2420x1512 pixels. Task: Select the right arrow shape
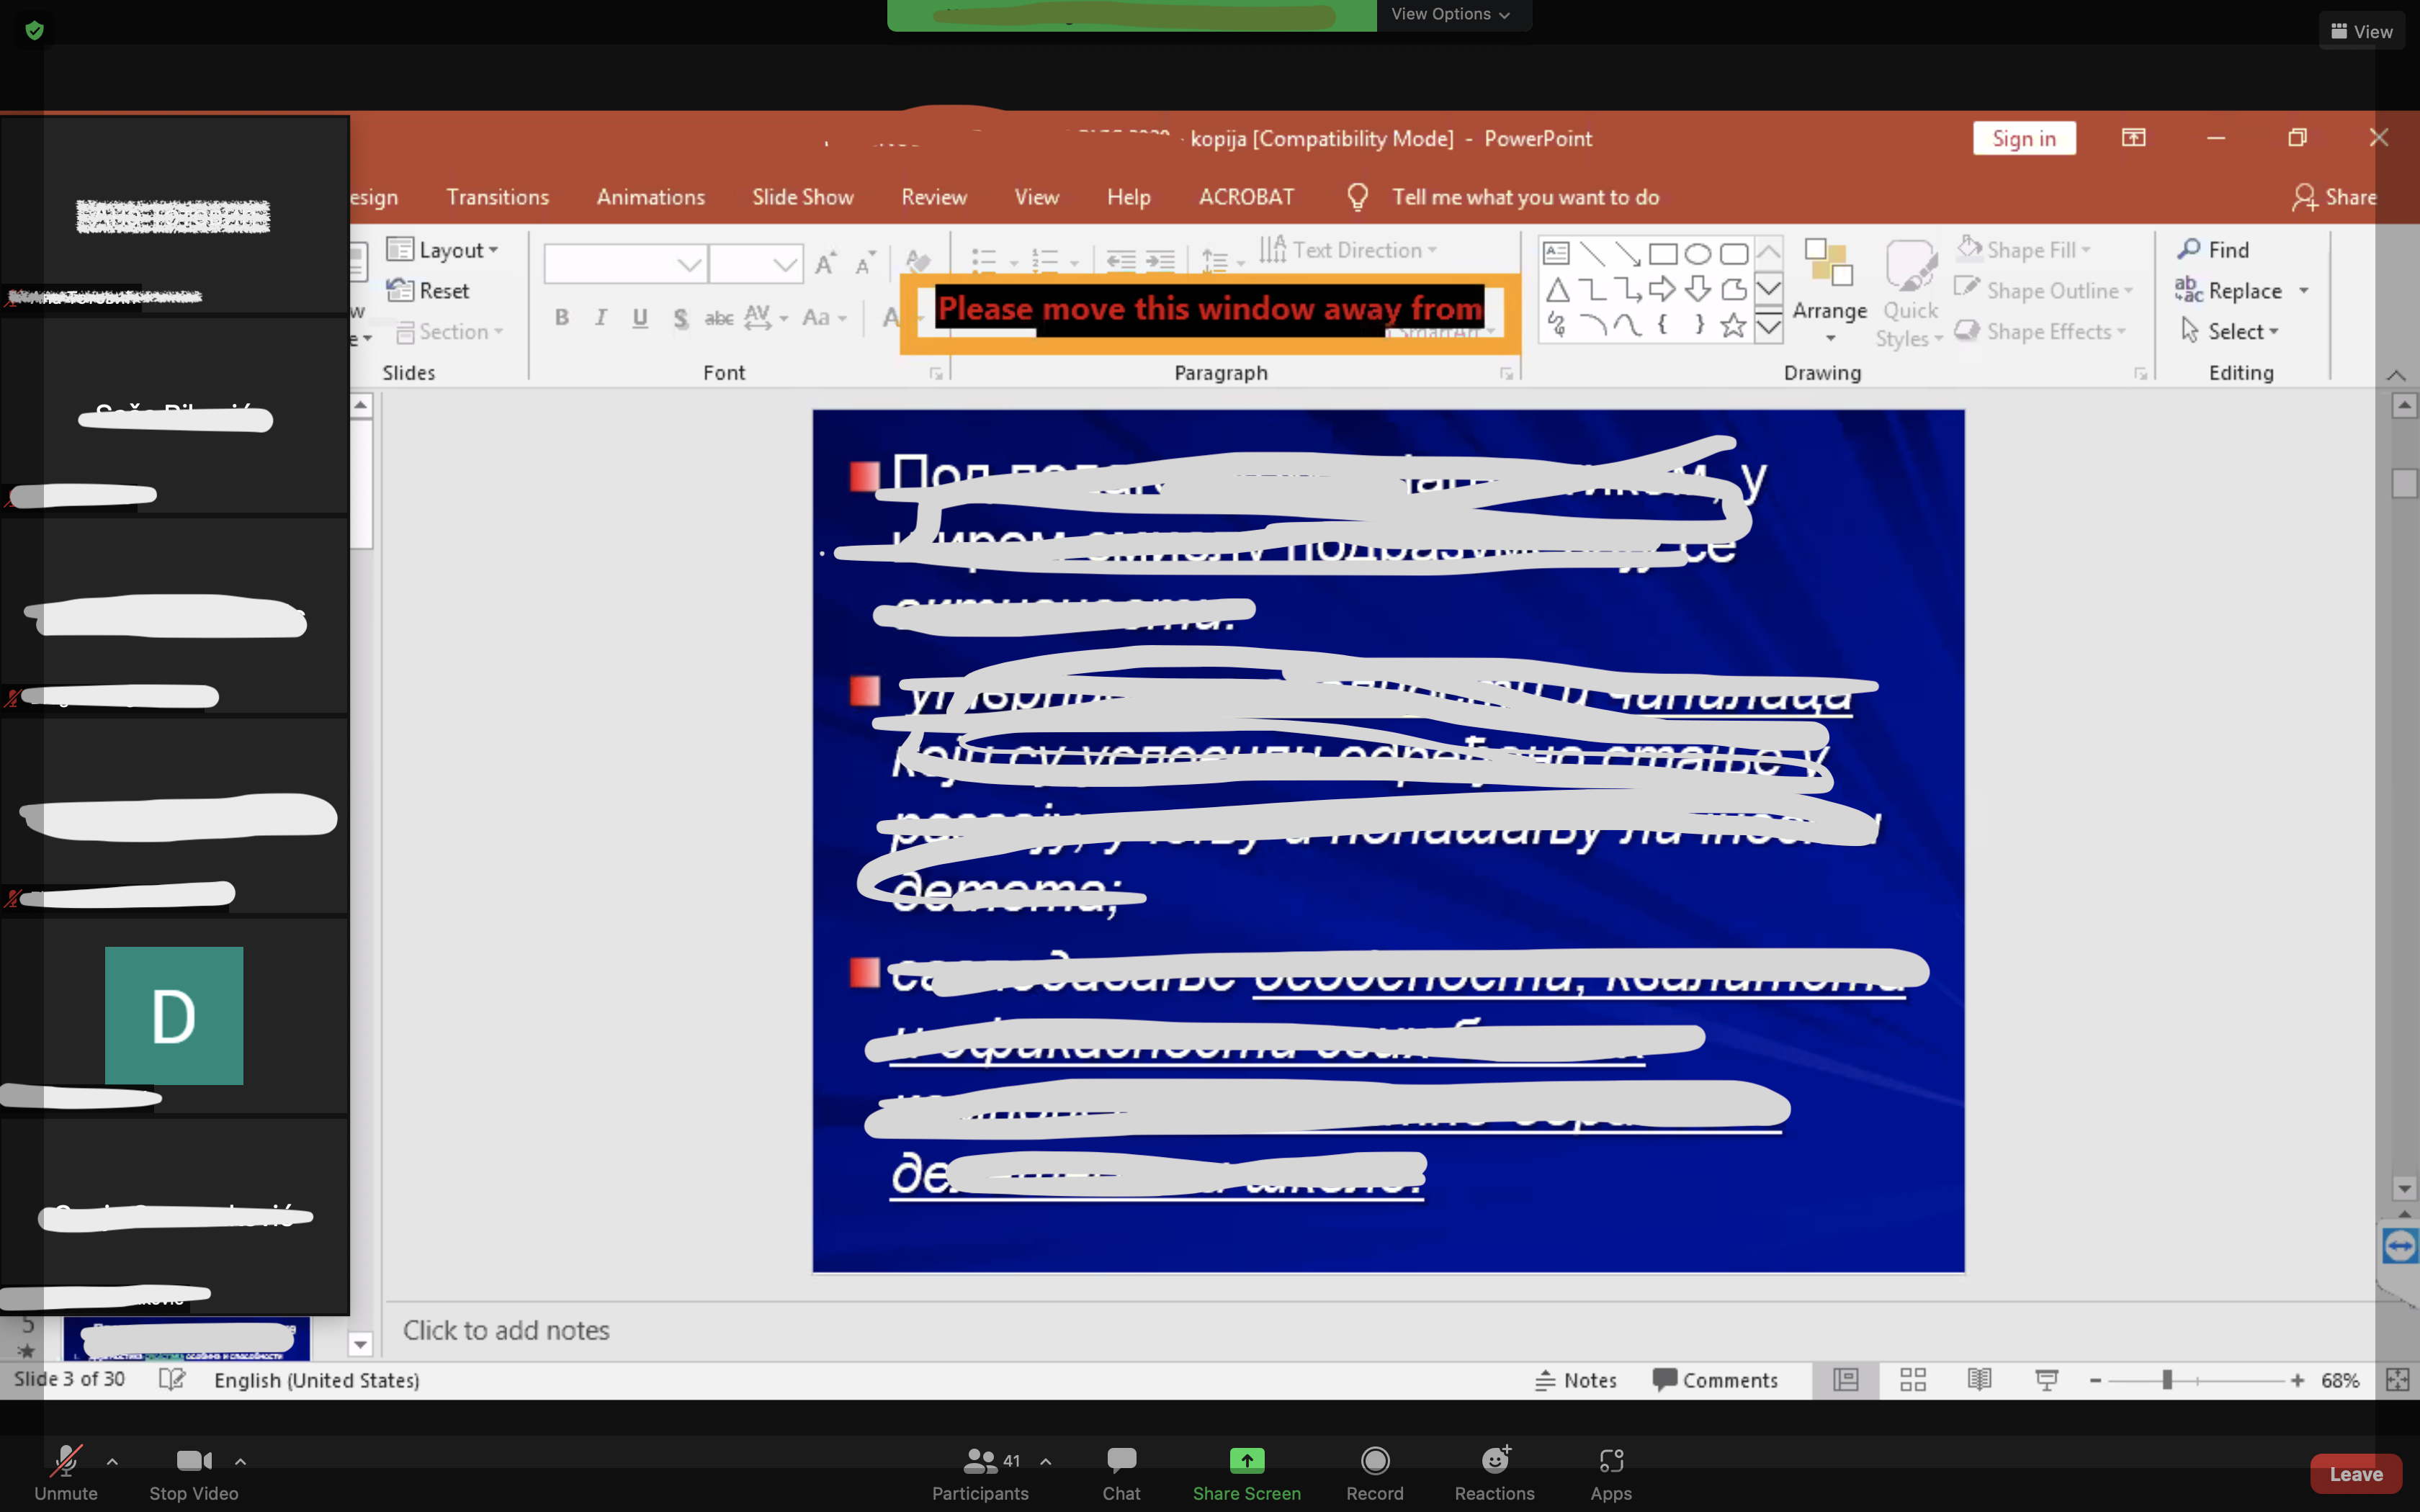1662,289
